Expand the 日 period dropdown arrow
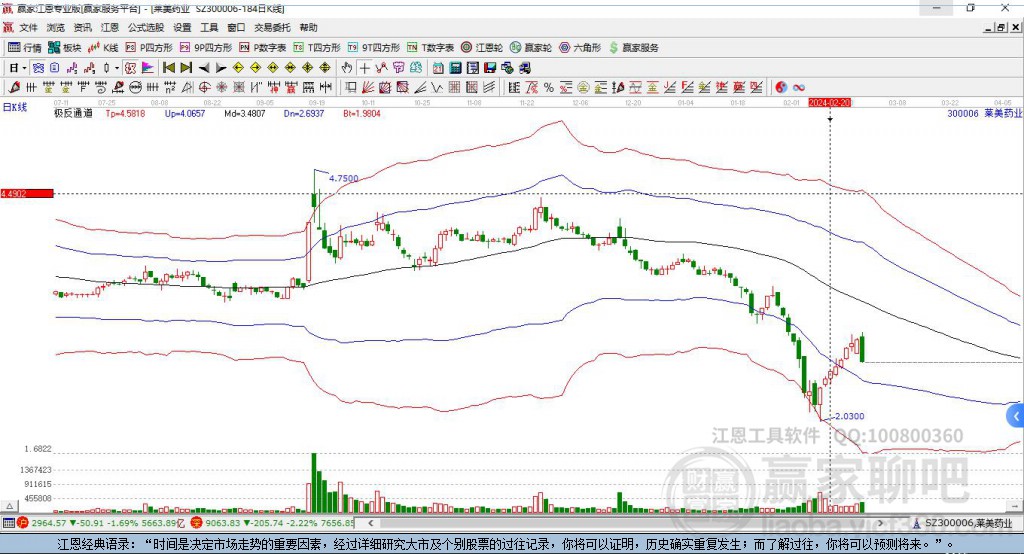This screenshot has width=1024, height=554. tap(24, 68)
